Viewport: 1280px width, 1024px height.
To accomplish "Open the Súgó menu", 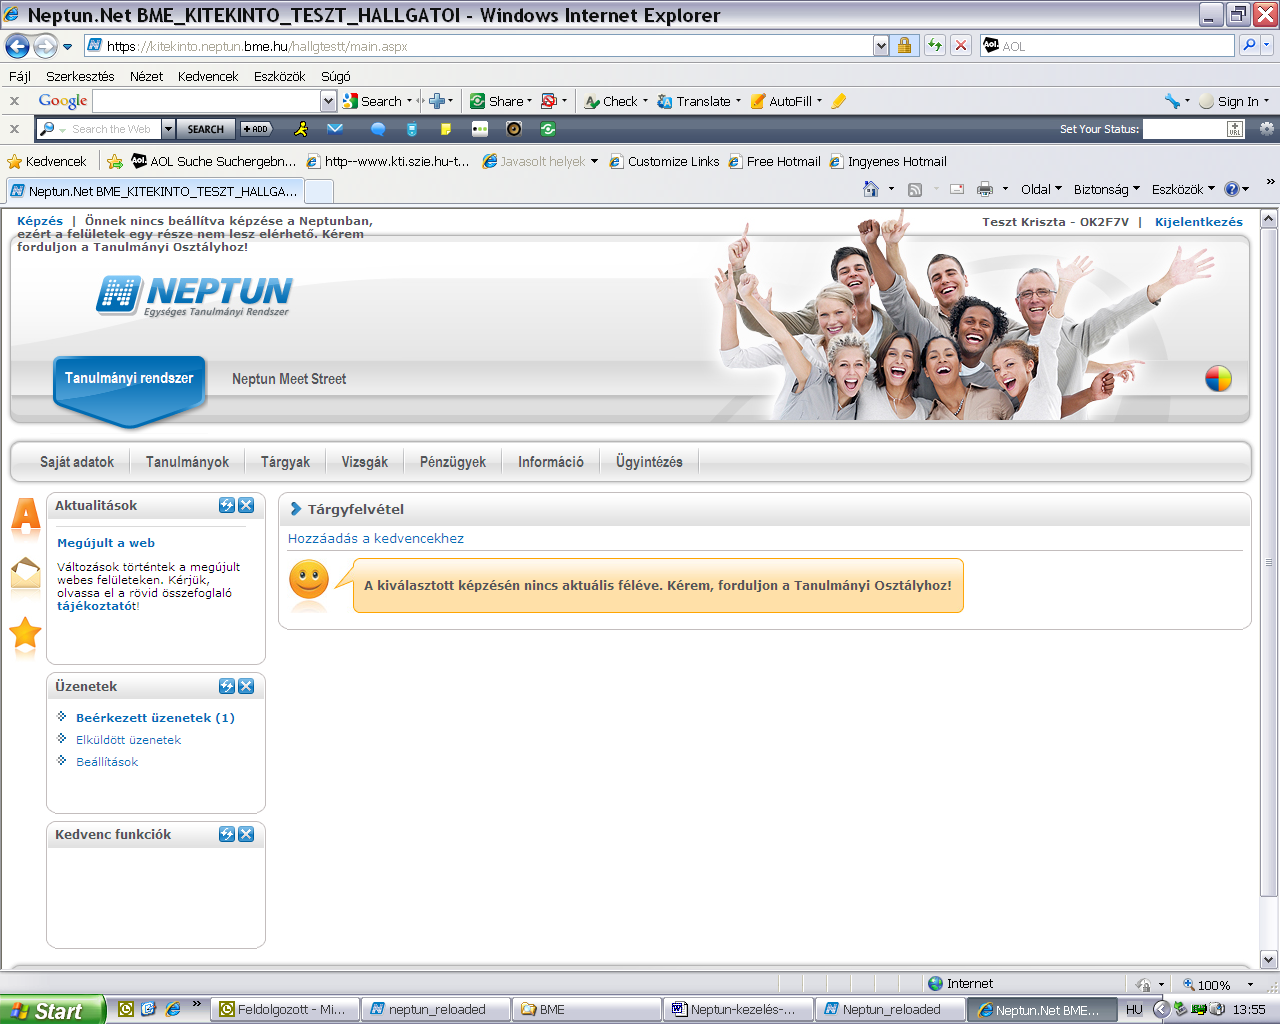I will pyautogui.click(x=336, y=76).
